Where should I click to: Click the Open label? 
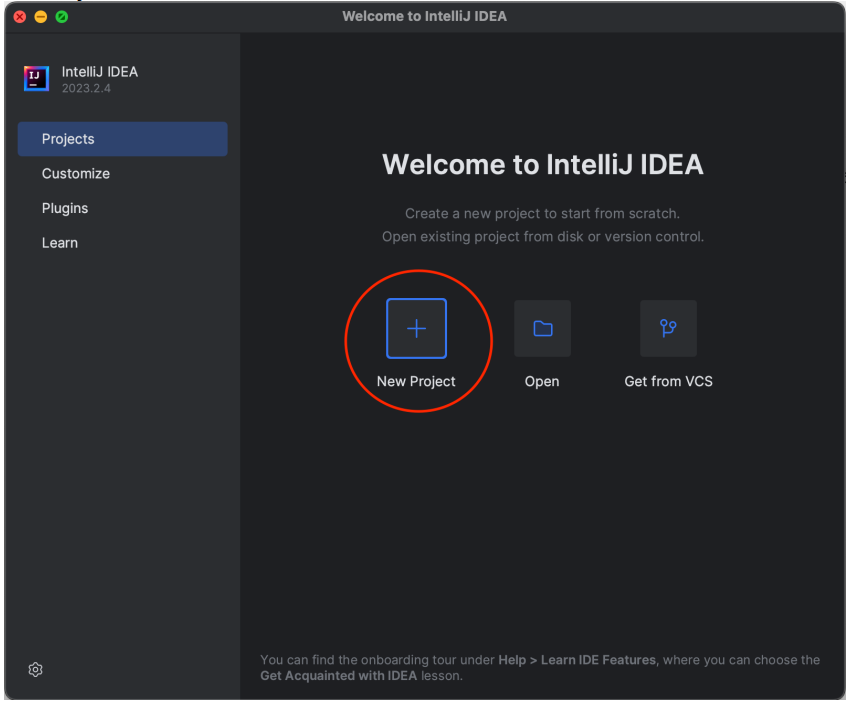click(542, 381)
